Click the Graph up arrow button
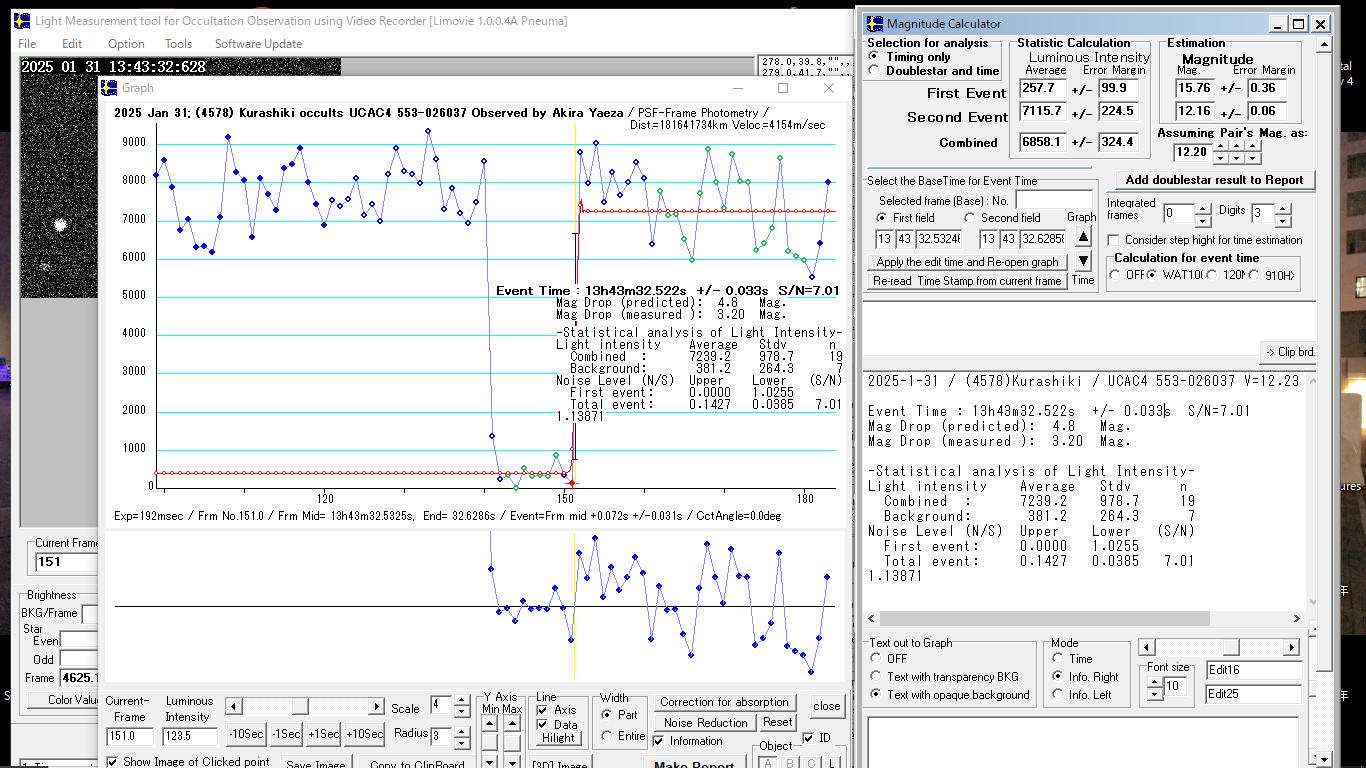The height and width of the screenshot is (768, 1366). [x=1083, y=238]
